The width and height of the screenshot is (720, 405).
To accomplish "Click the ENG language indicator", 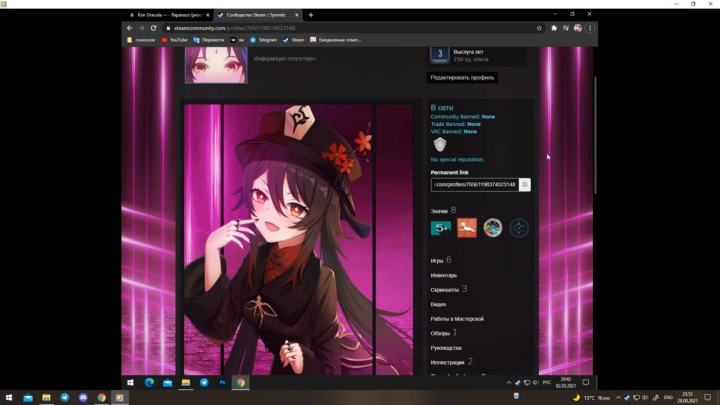I will [668, 398].
